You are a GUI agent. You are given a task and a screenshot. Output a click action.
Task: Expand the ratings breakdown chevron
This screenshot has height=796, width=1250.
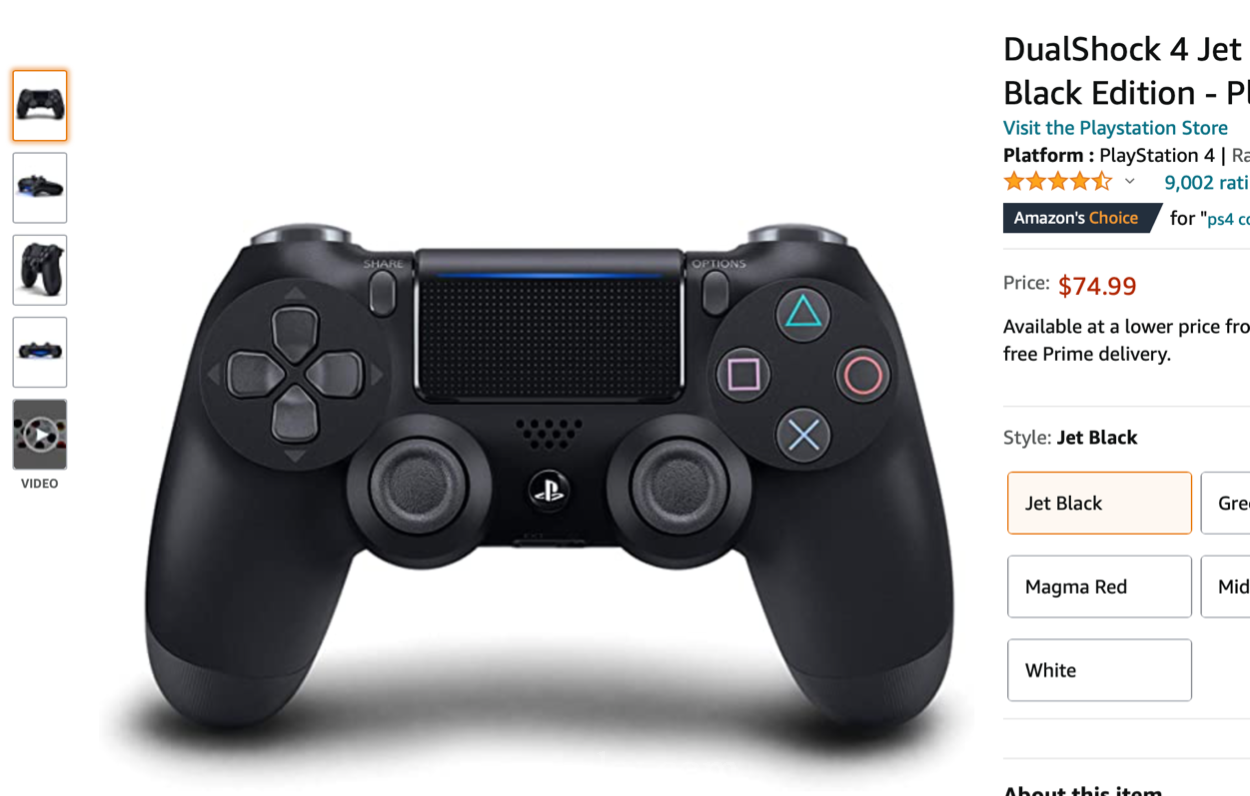pyautogui.click(x=1130, y=182)
